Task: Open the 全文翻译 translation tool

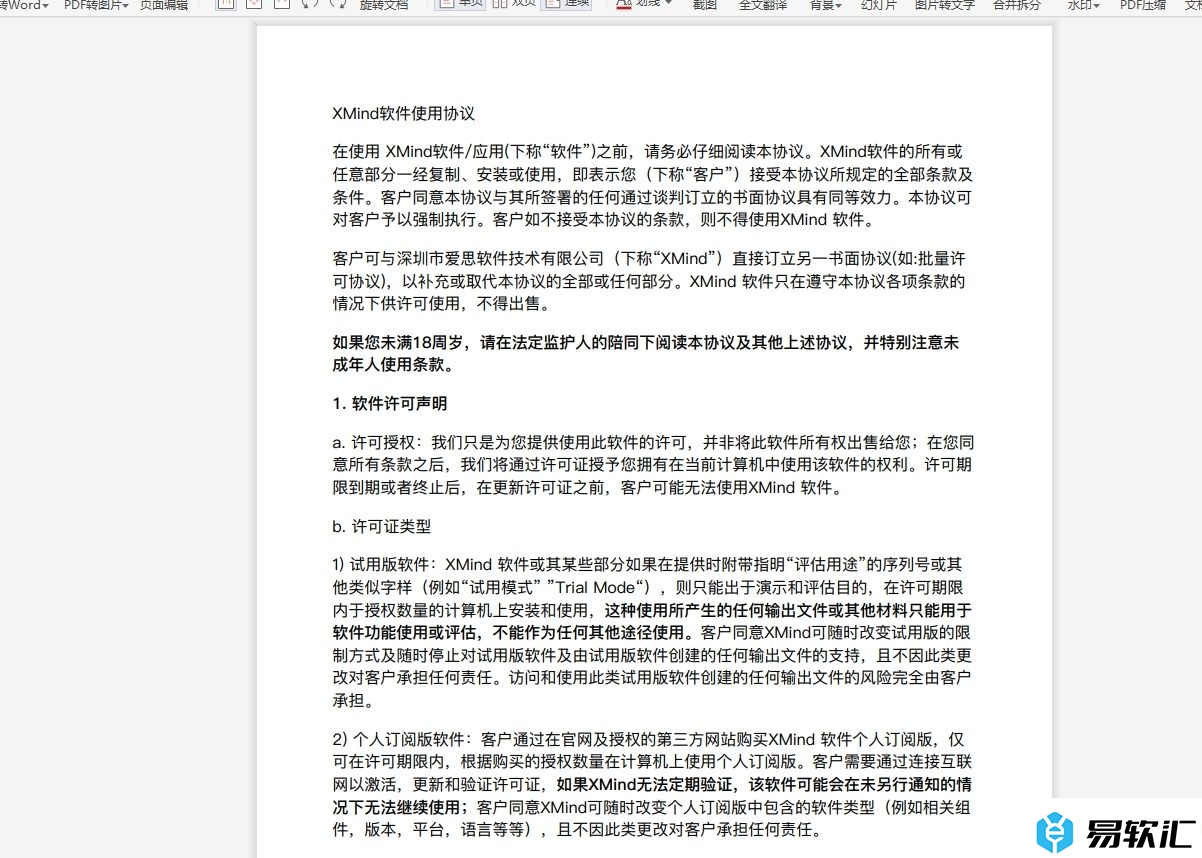Action: coord(762,5)
